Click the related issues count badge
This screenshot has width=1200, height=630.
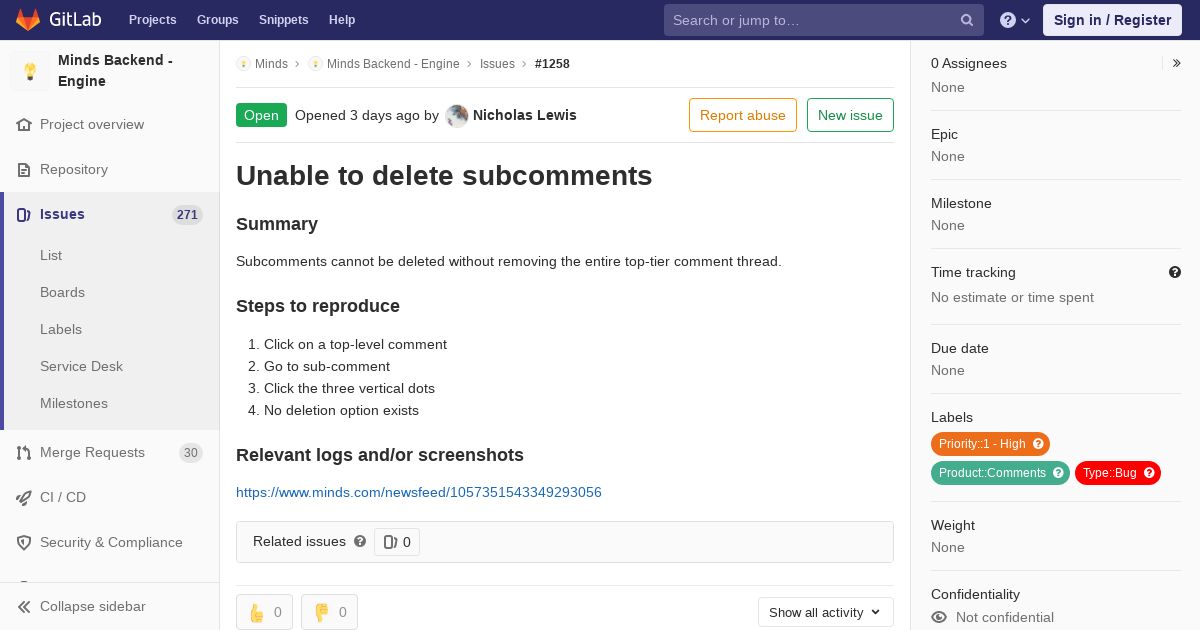[x=397, y=542]
